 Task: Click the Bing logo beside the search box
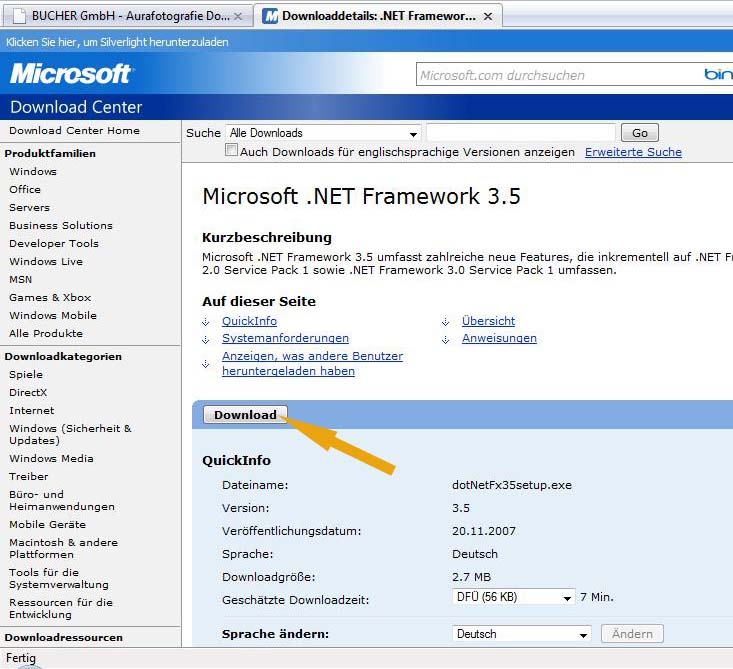(718, 75)
